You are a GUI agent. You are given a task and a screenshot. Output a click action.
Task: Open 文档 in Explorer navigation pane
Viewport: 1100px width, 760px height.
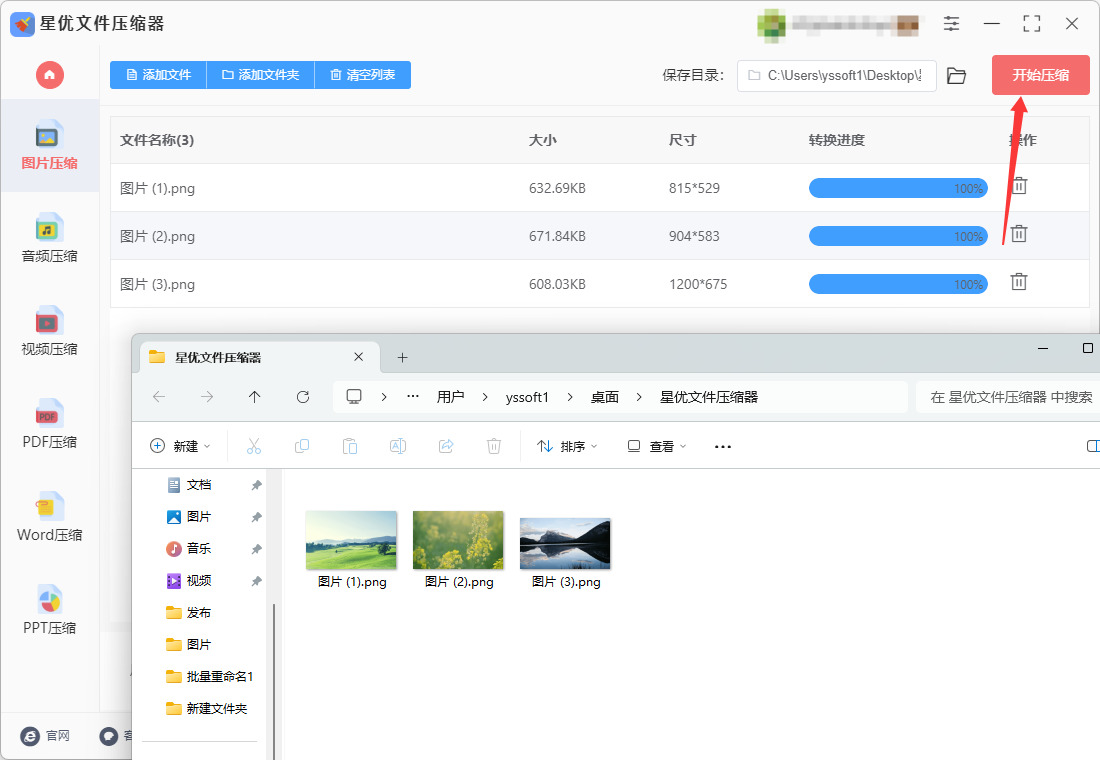(199, 485)
